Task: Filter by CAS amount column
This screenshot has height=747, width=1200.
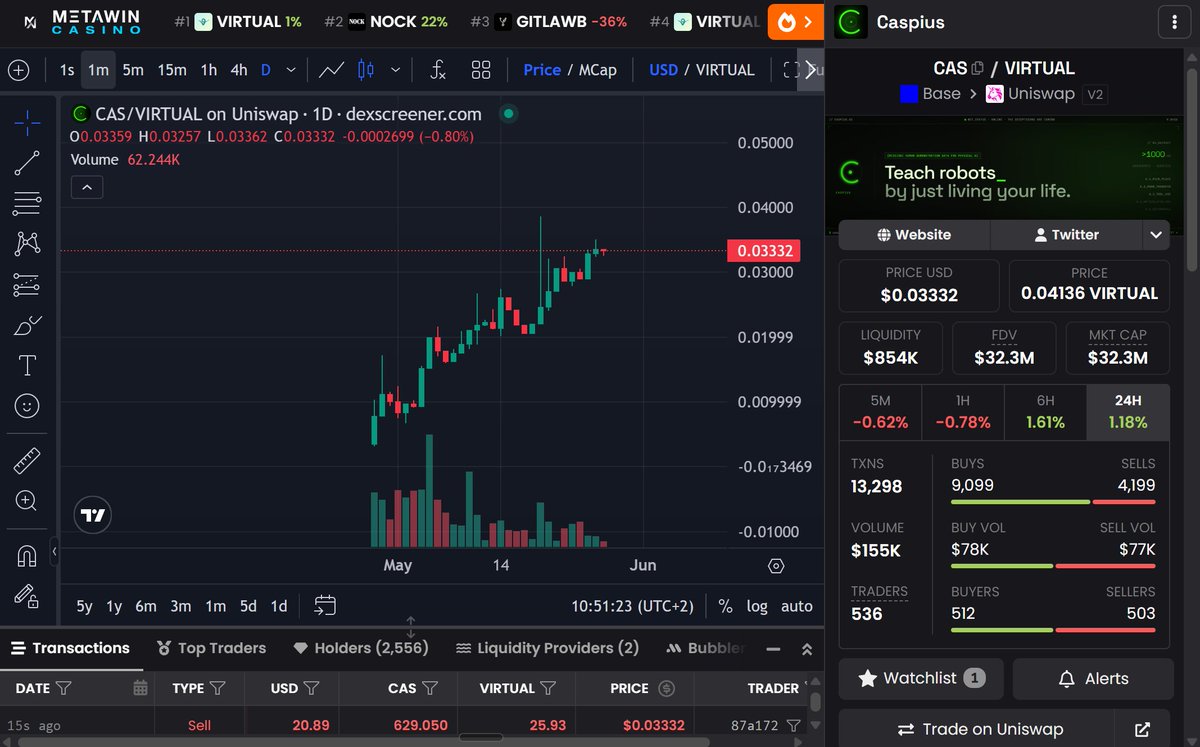Action: point(430,688)
